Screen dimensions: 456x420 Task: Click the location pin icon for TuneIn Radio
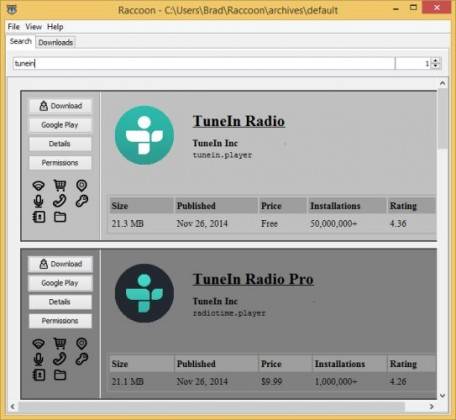[x=82, y=185]
